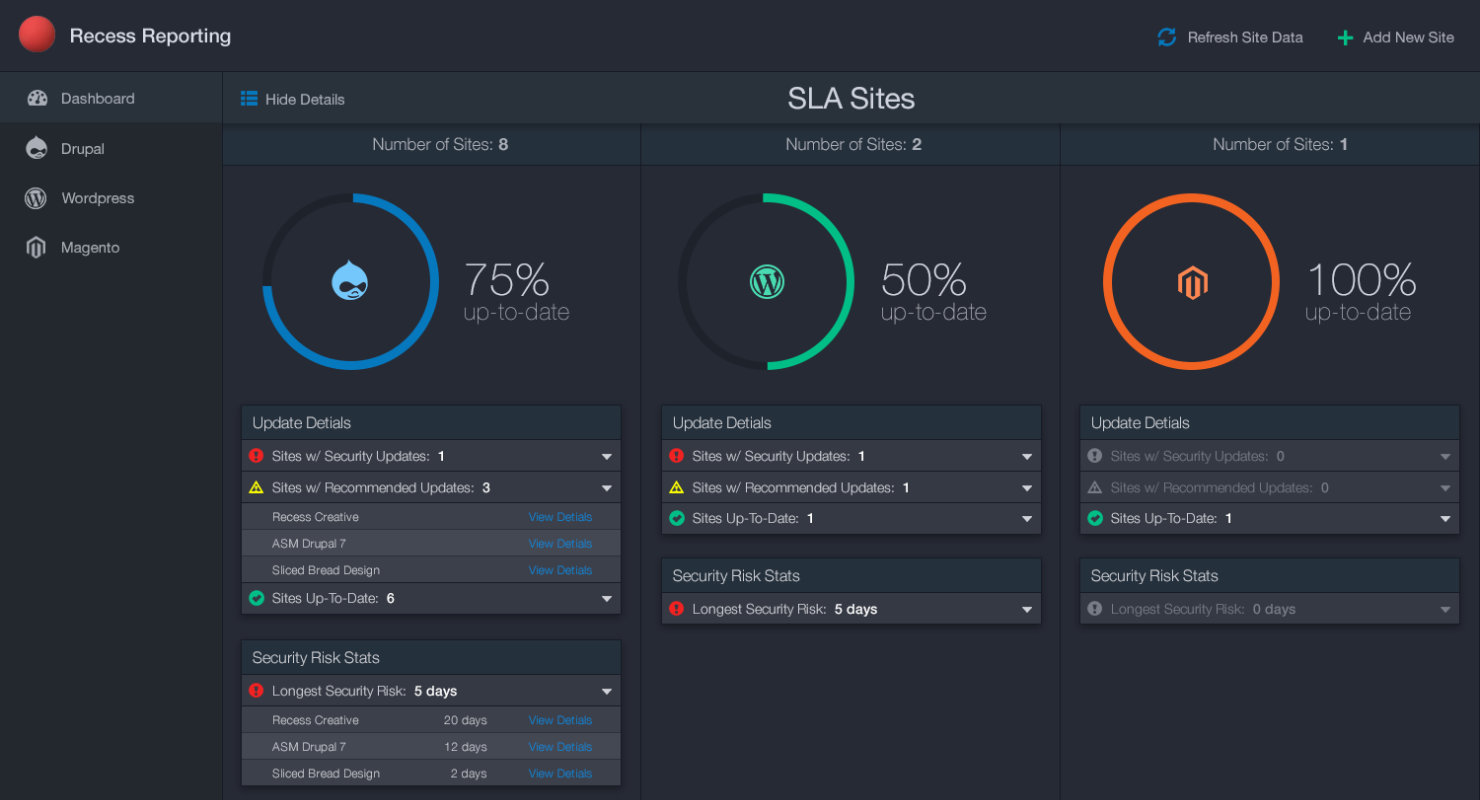Click the grey alert icon in Magento Longest Security Risk
The width and height of the screenshot is (1480, 800).
click(x=1095, y=609)
